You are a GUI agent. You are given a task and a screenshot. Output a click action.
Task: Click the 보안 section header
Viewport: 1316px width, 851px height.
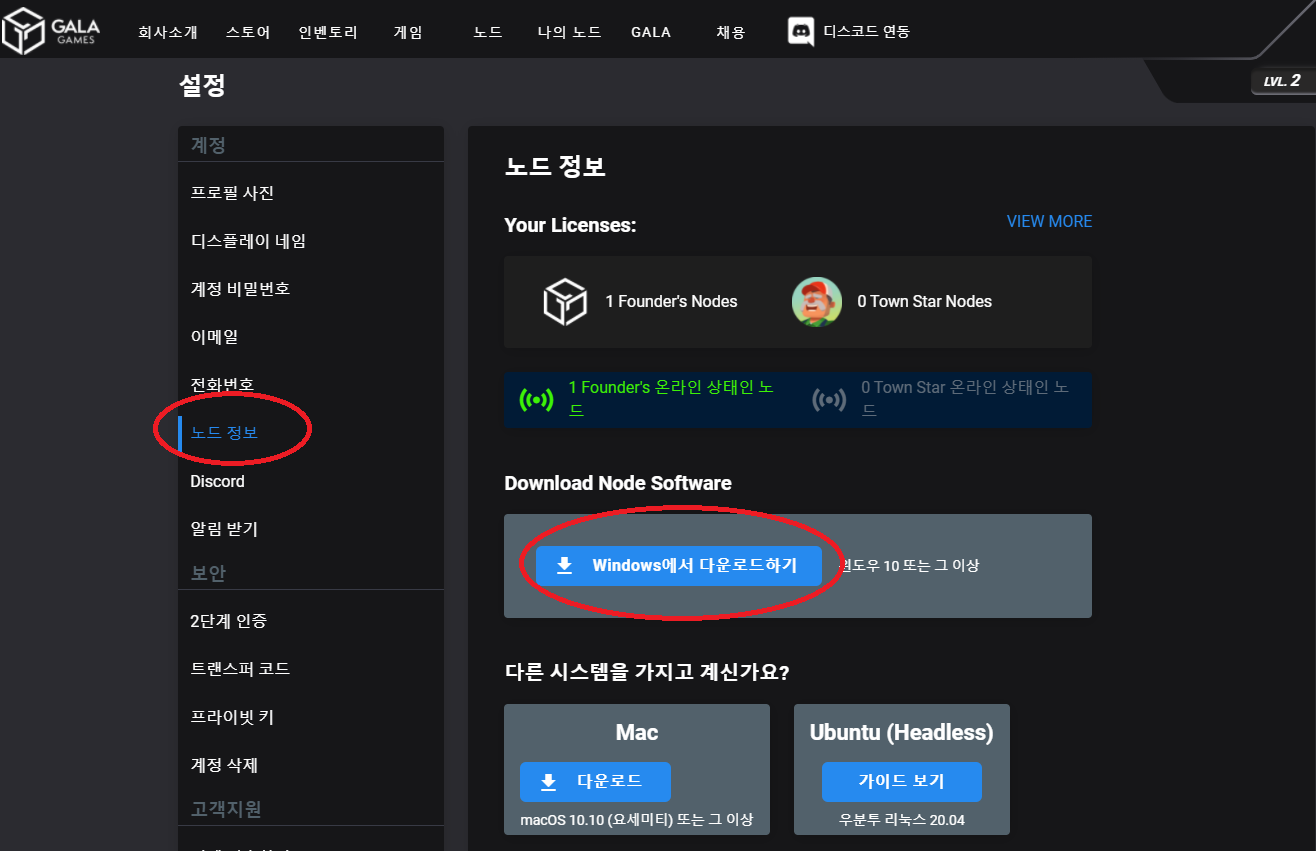point(209,573)
